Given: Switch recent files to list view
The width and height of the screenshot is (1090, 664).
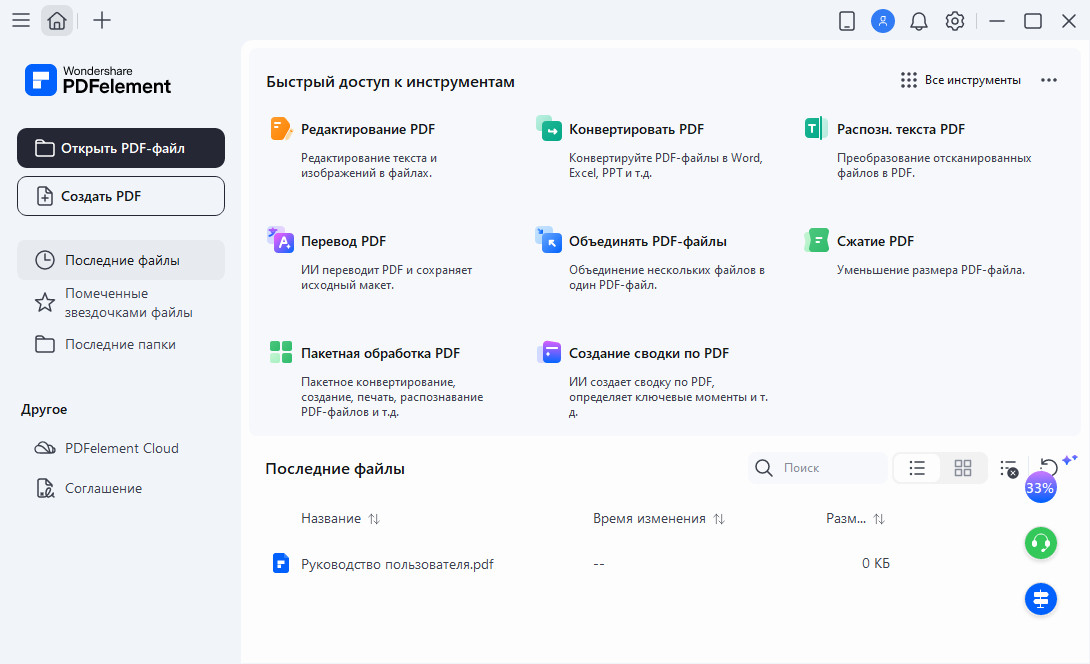Looking at the screenshot, I should (917, 468).
